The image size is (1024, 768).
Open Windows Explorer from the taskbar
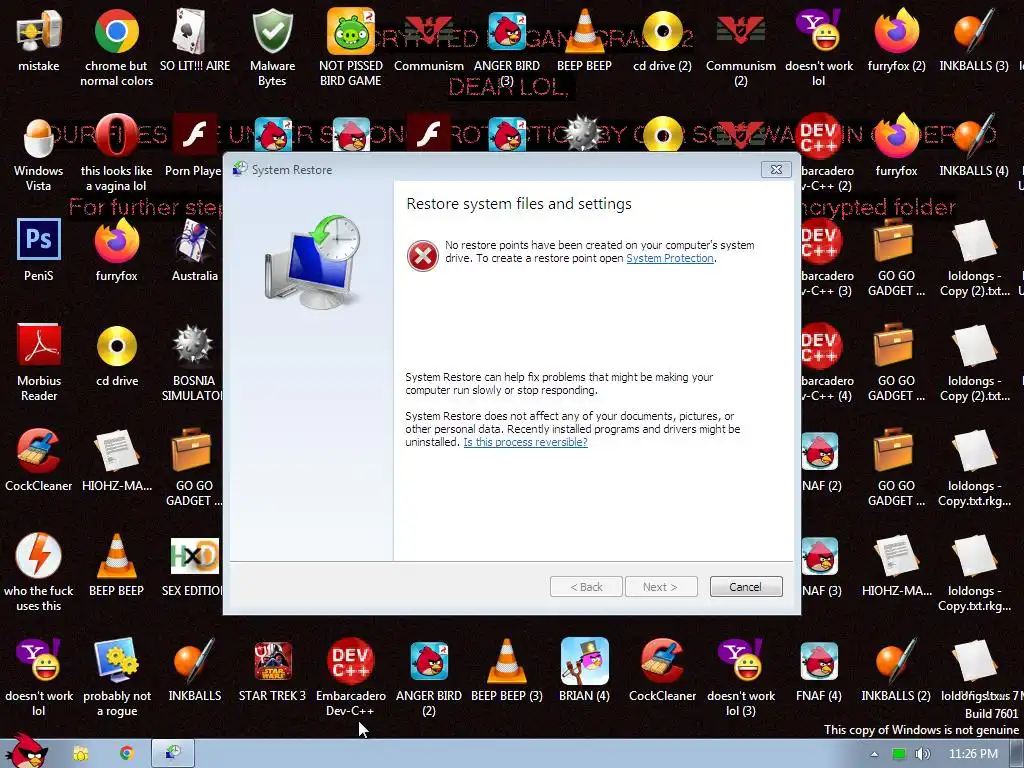pos(80,754)
